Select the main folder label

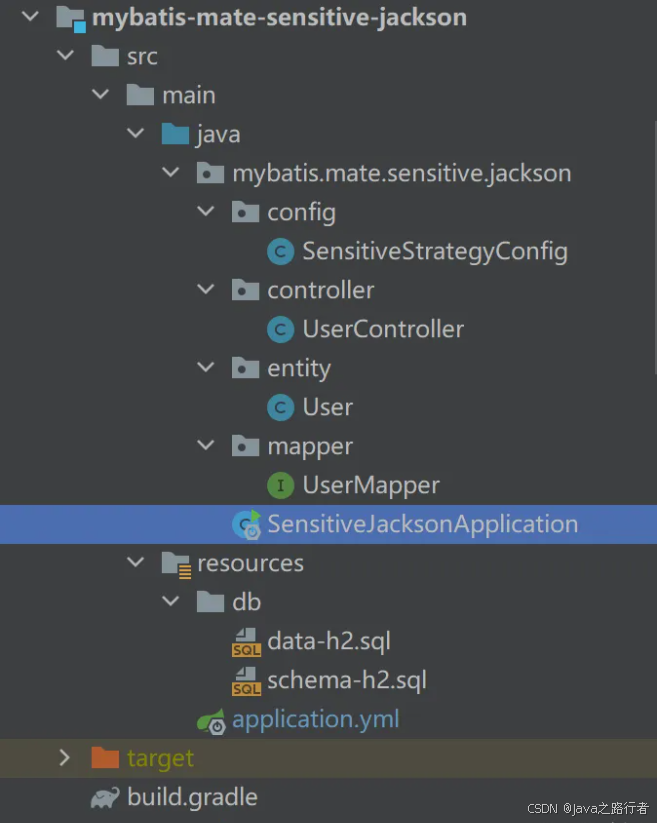pyautogui.click(x=189, y=96)
